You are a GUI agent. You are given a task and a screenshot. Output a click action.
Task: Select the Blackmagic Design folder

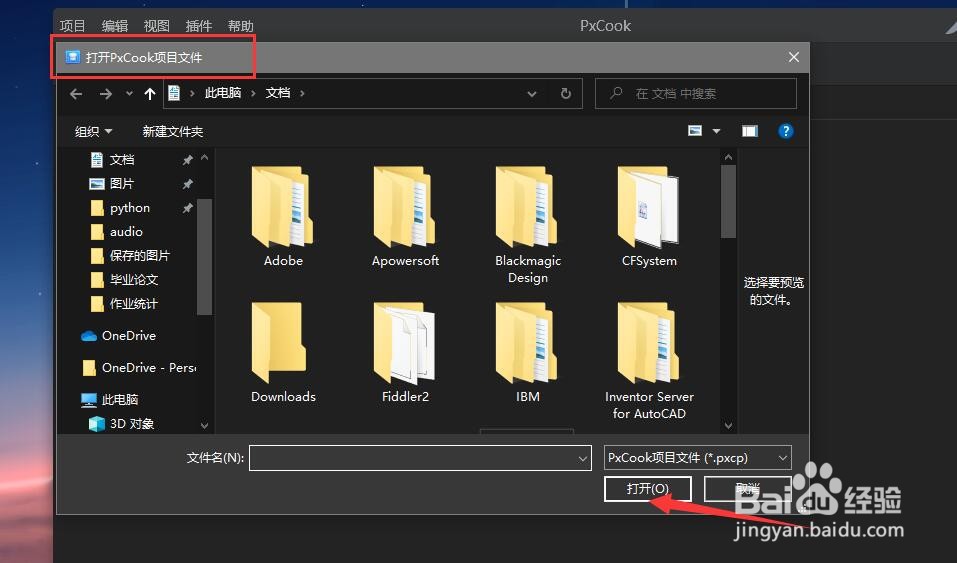pos(528,225)
